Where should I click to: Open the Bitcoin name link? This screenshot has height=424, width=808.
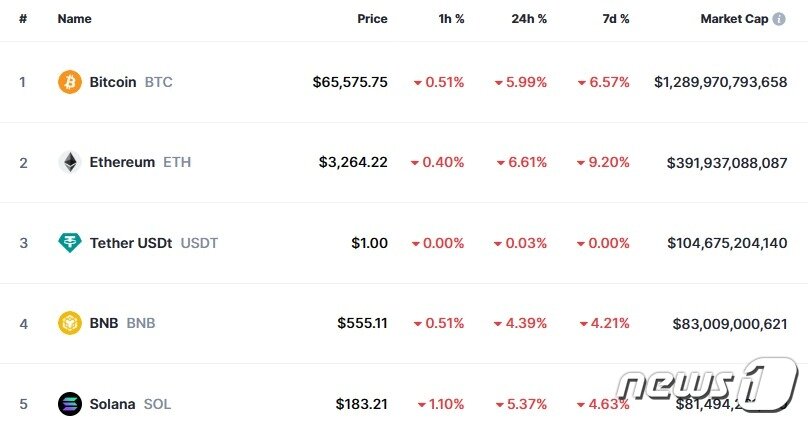pos(113,82)
